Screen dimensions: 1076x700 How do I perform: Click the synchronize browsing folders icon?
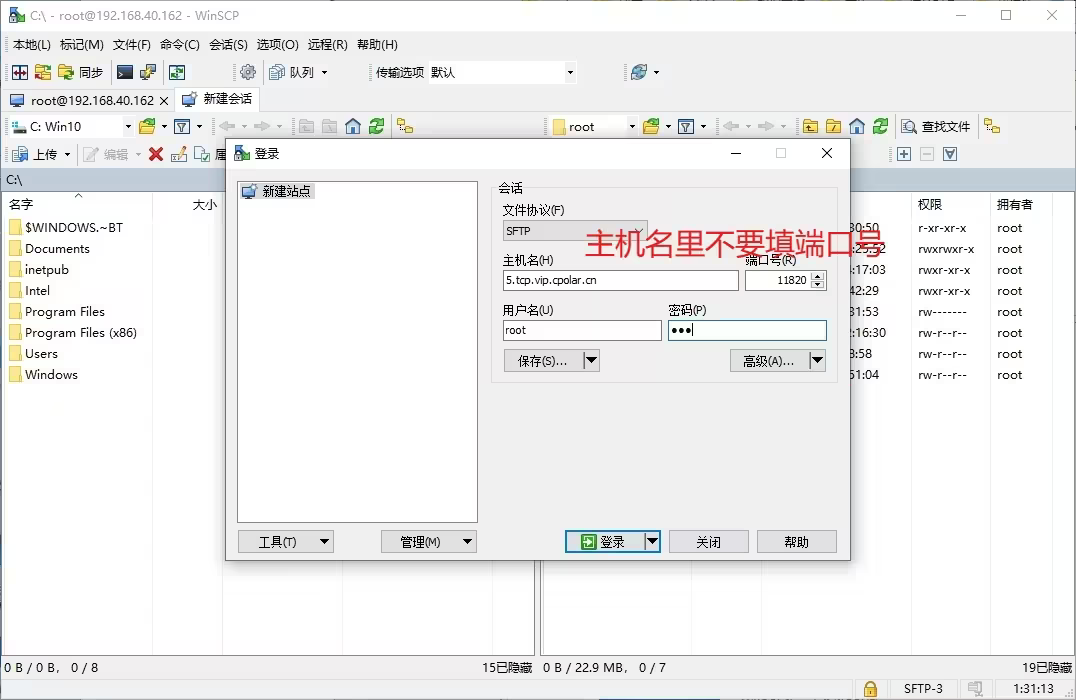coord(43,72)
